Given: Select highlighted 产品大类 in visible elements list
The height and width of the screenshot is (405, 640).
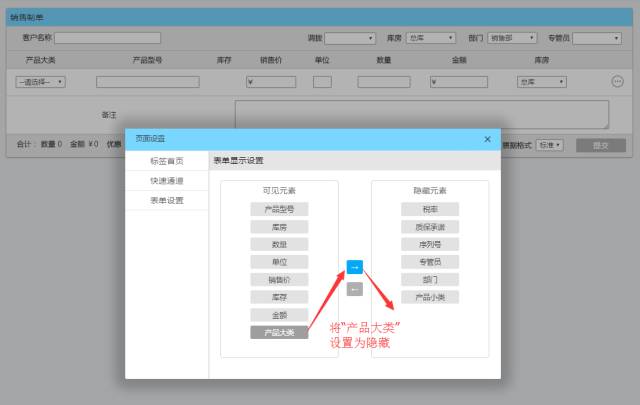Looking at the screenshot, I should tap(279, 332).
